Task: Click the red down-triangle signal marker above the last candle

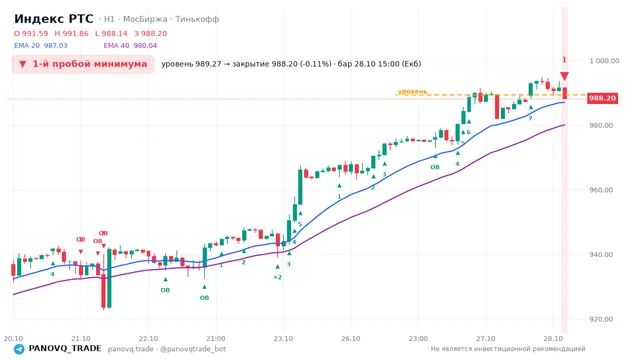Action: pos(564,76)
